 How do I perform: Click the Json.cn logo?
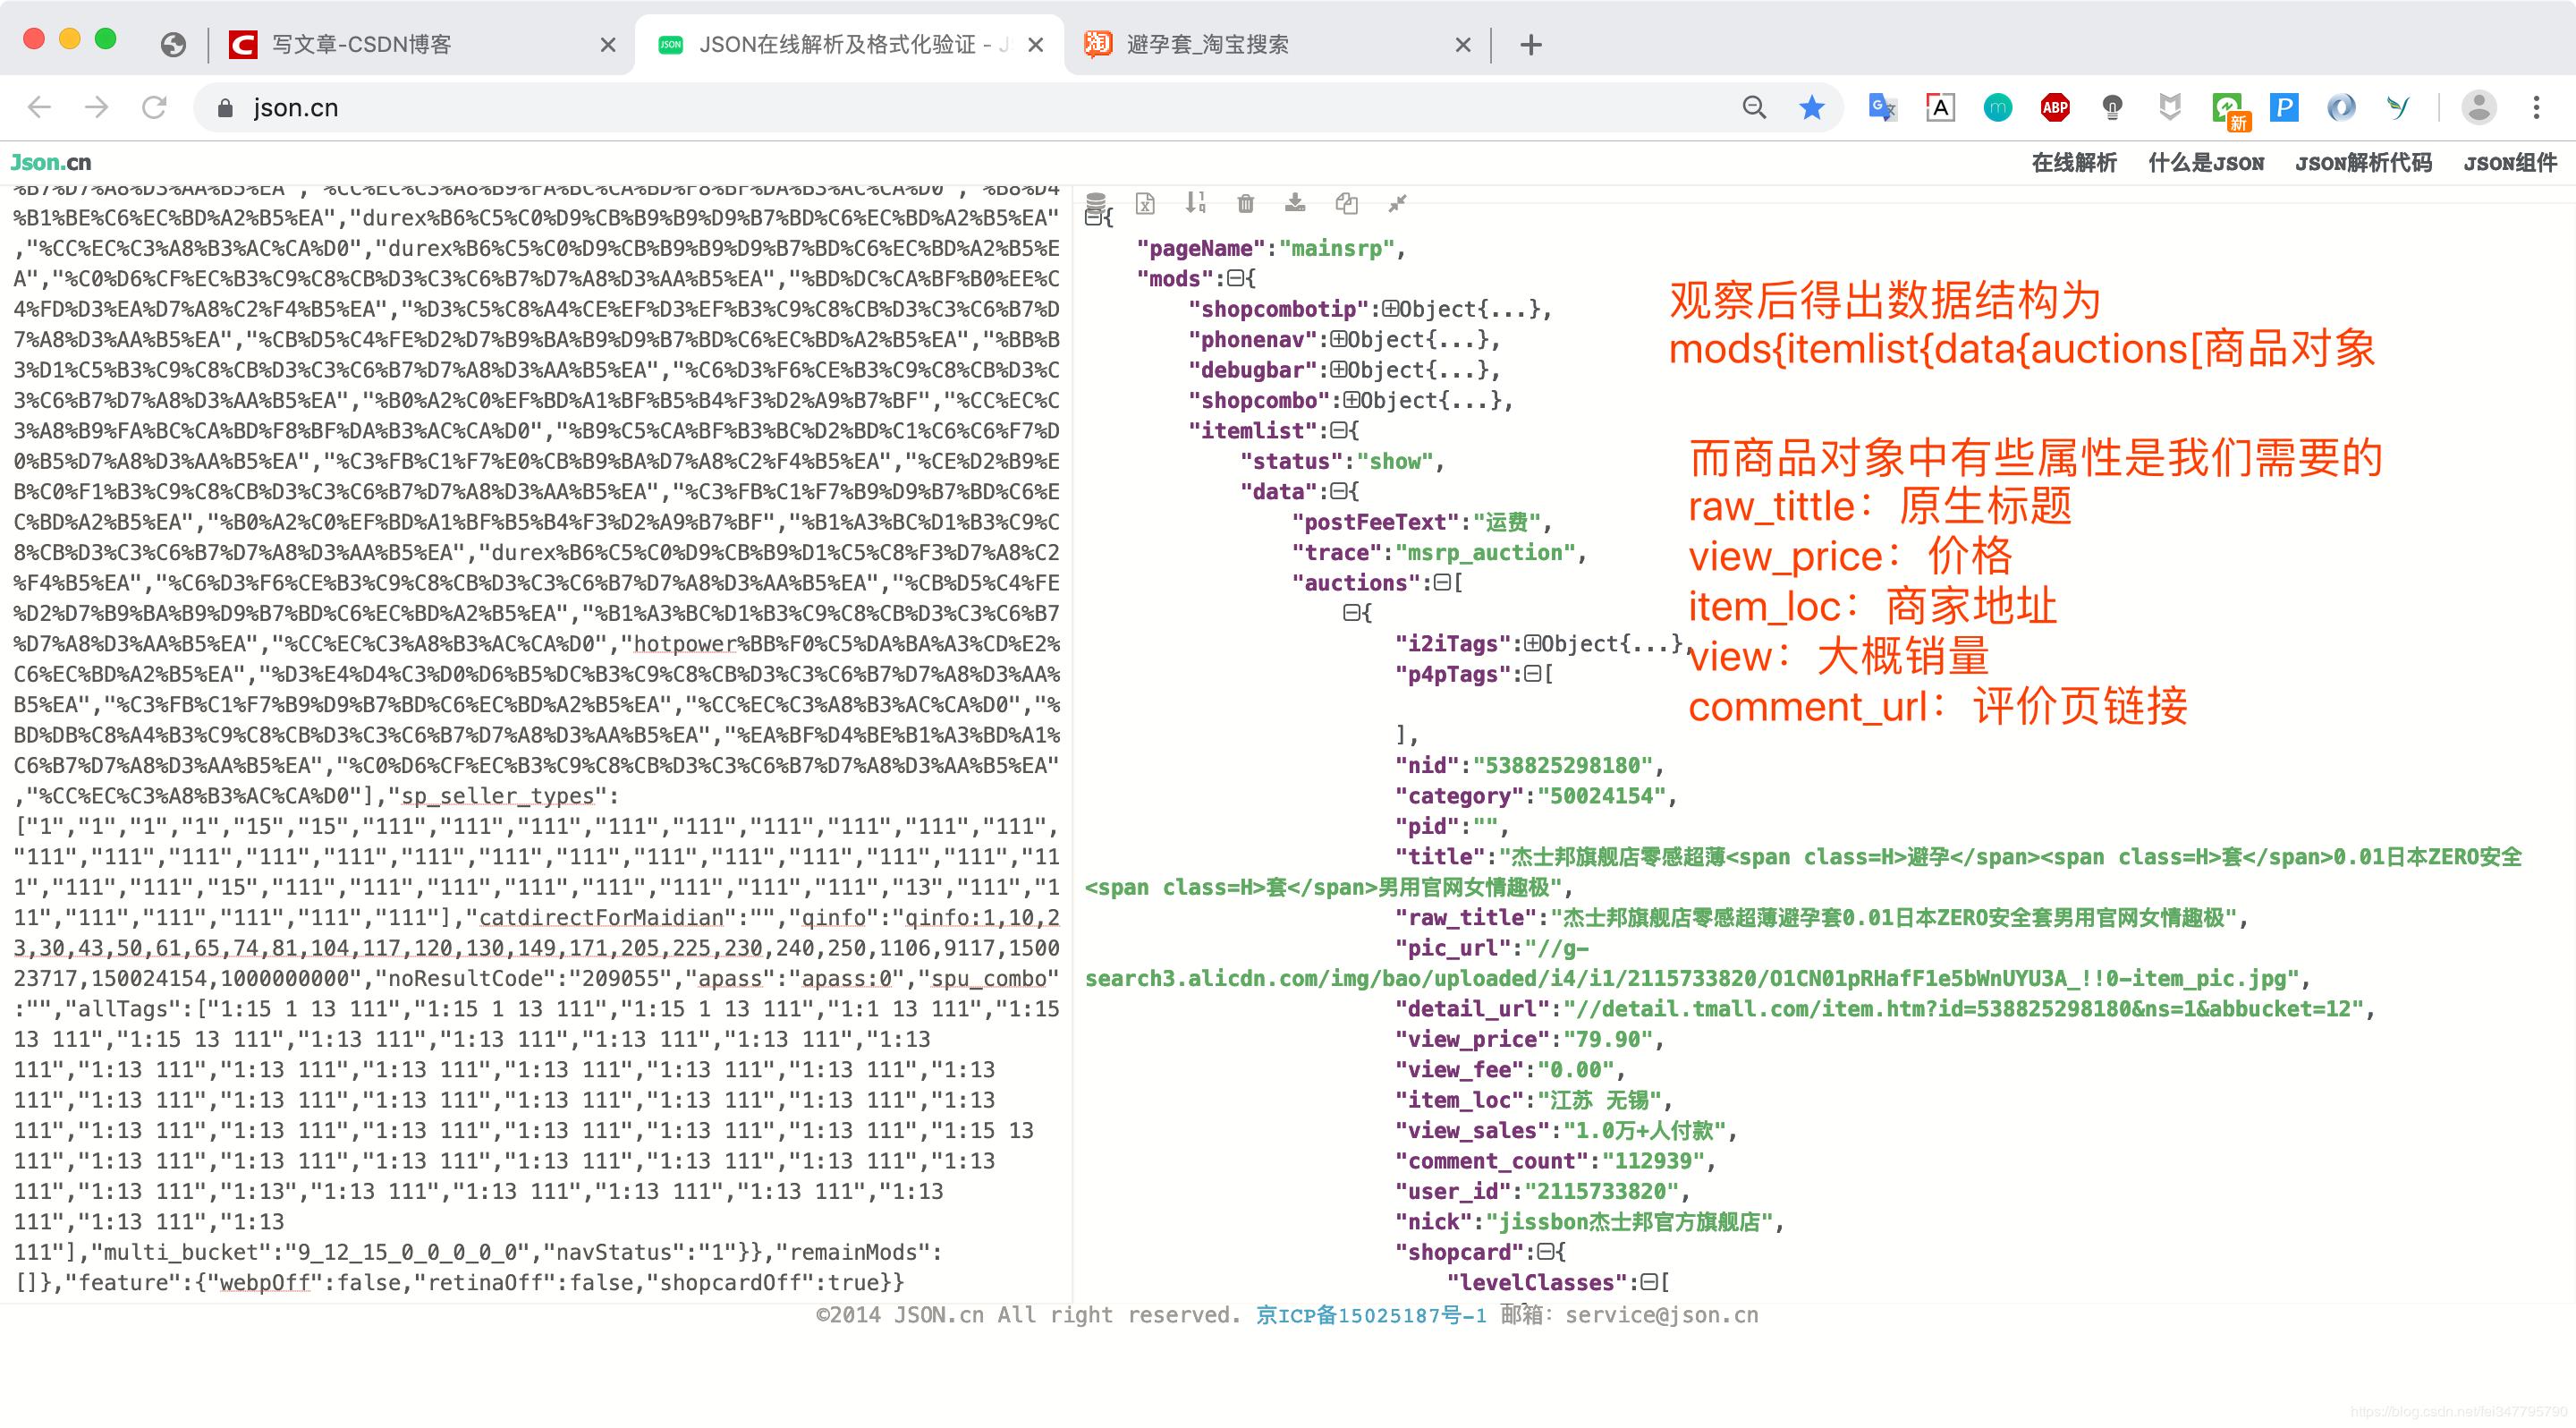(x=51, y=161)
